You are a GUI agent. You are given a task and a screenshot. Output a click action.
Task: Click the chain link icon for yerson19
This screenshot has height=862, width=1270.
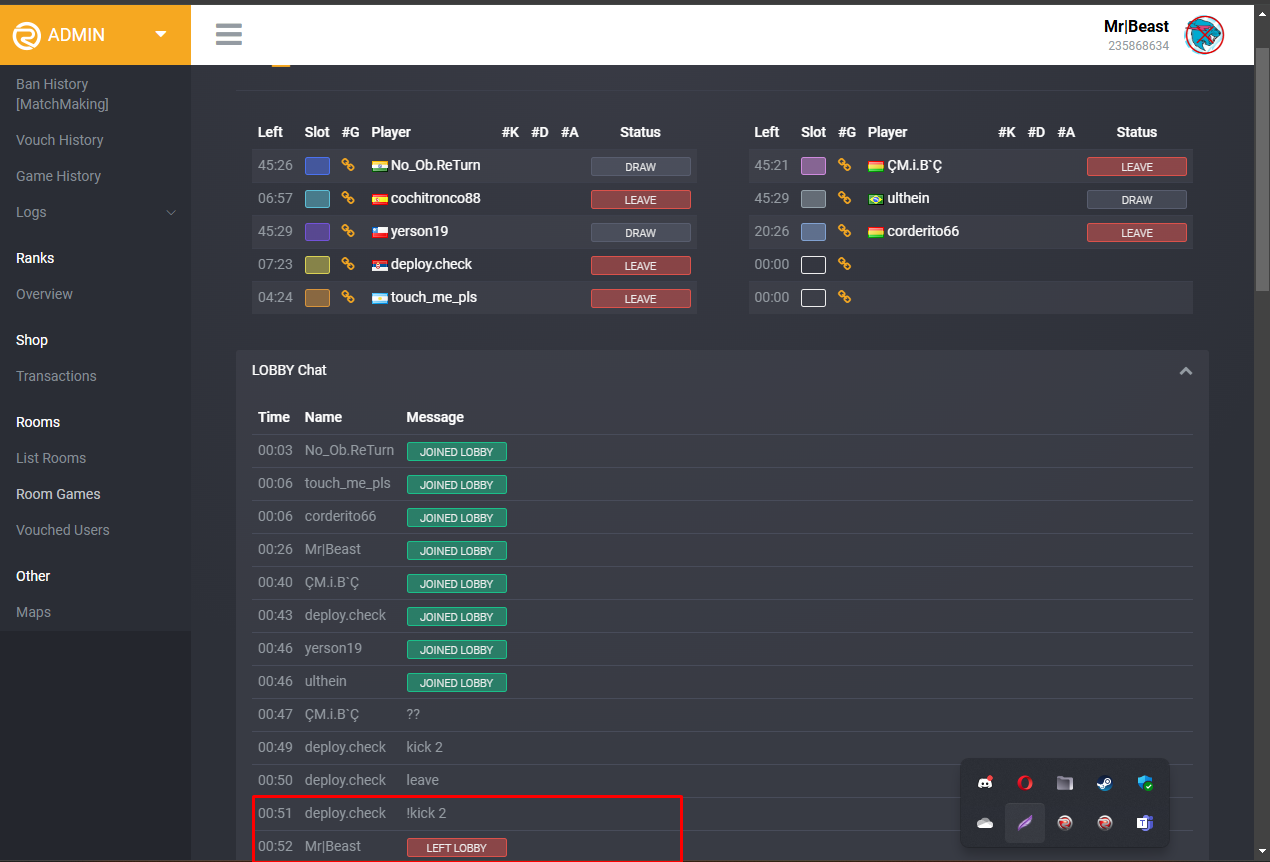click(348, 231)
